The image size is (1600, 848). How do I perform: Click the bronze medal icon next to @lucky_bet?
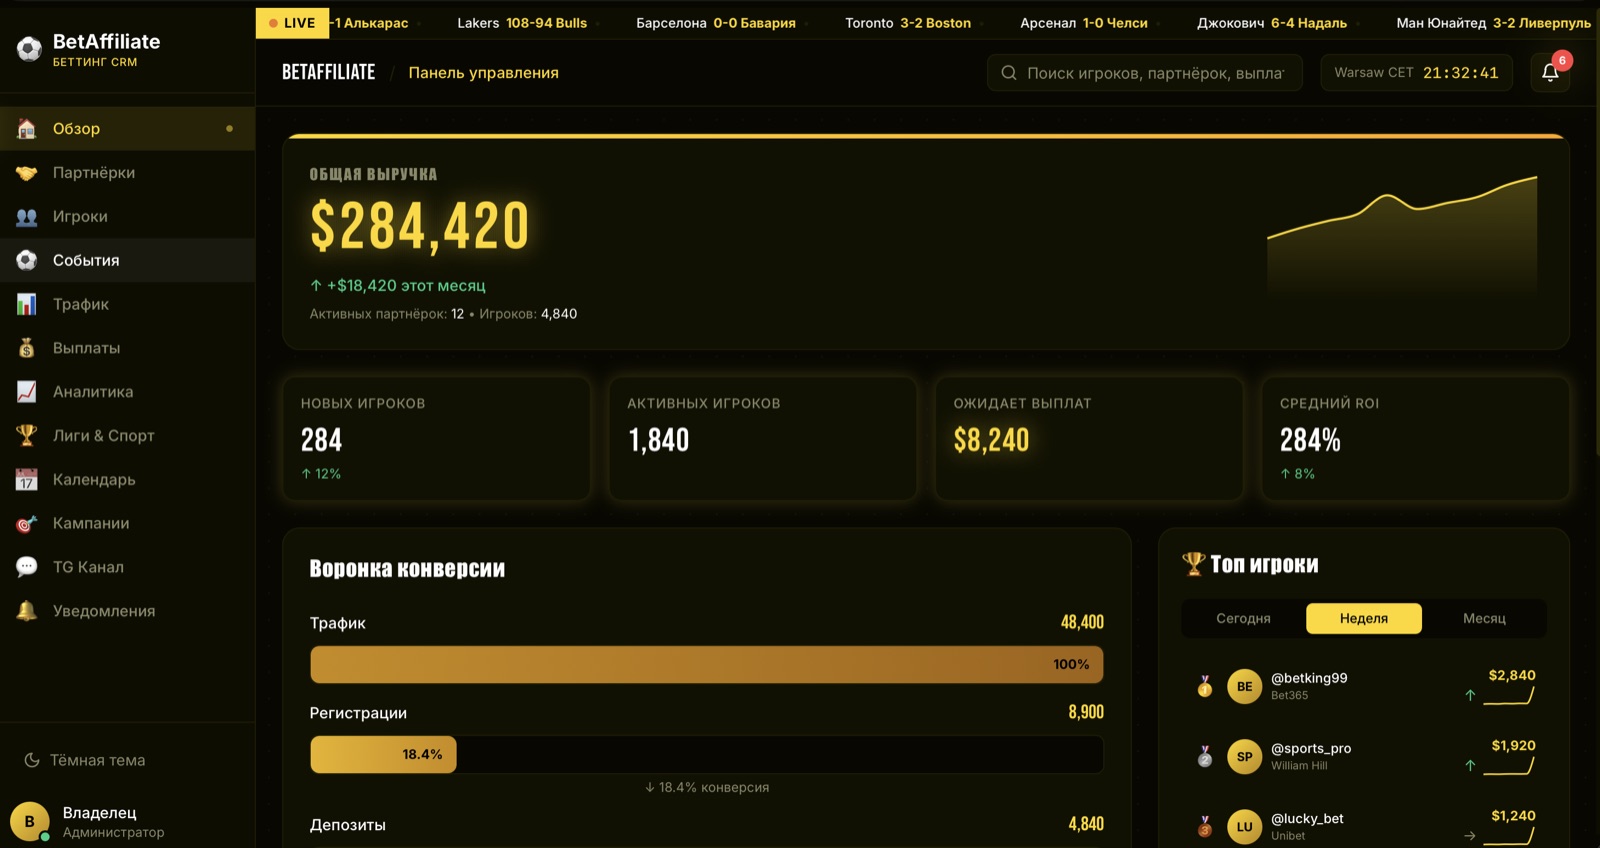(1205, 826)
